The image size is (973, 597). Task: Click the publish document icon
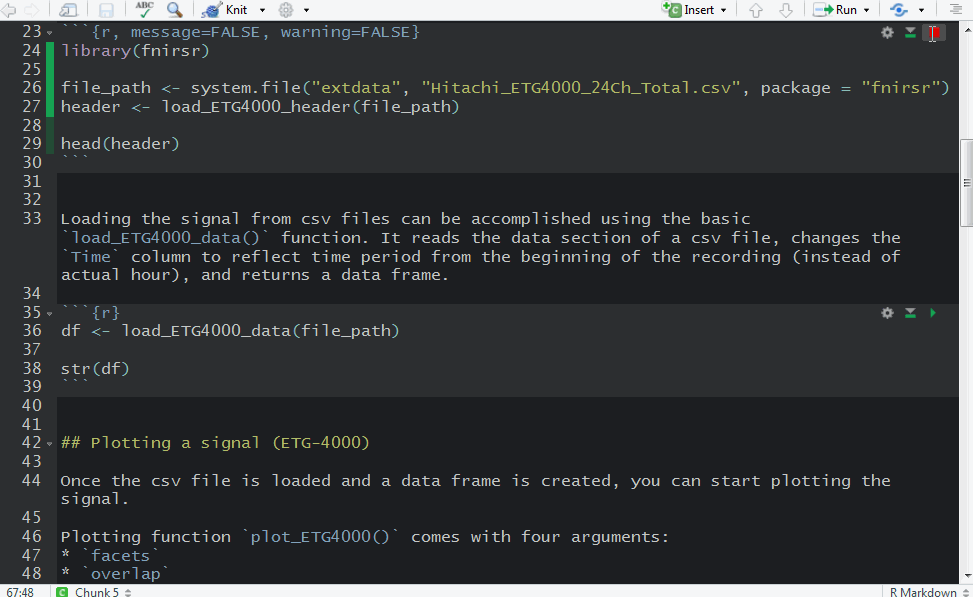pyautogui.click(x=899, y=10)
